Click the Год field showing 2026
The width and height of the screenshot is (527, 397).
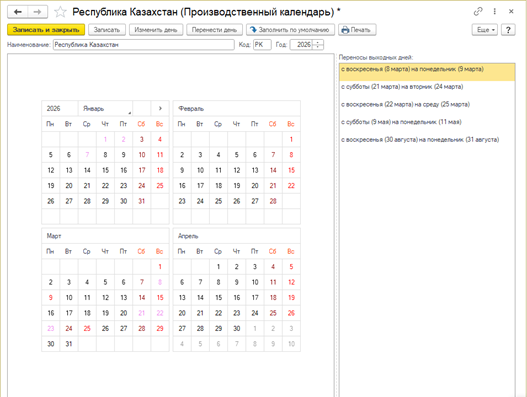pos(301,45)
